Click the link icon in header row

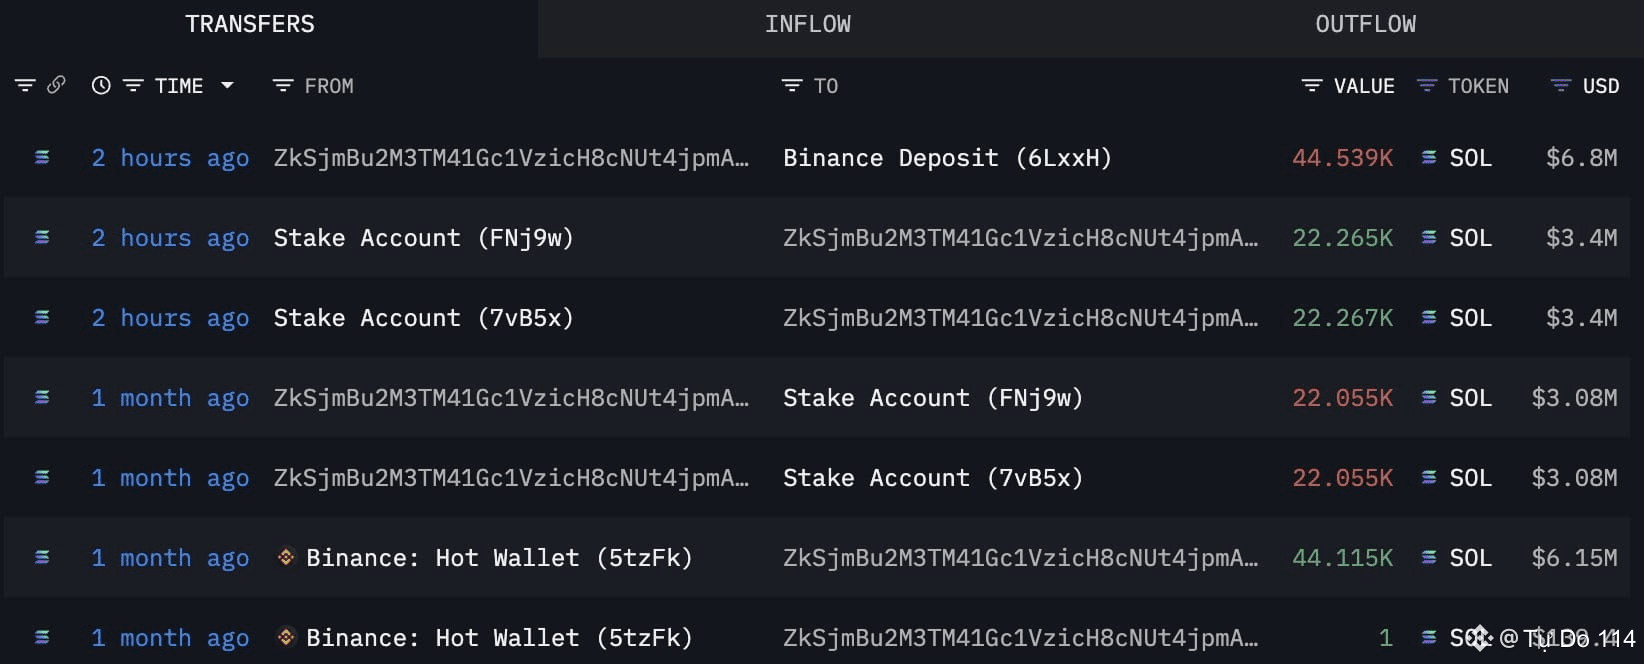[x=56, y=85]
